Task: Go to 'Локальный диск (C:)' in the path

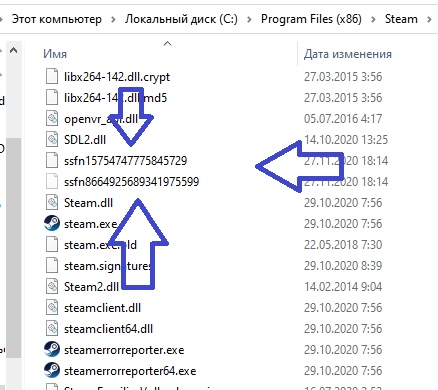Action: pos(181,19)
